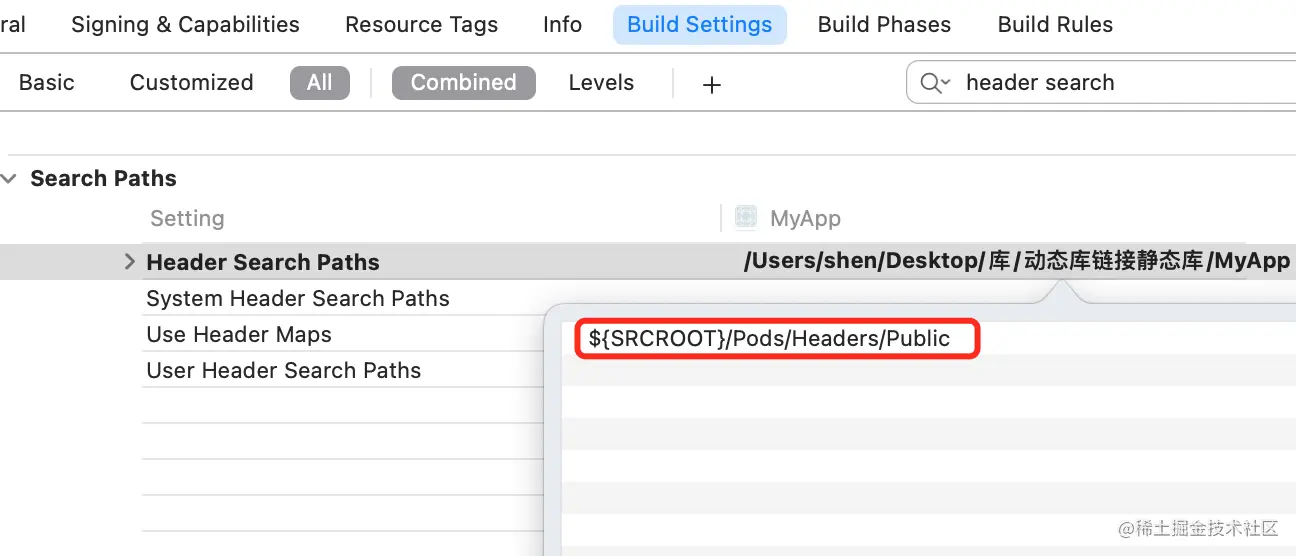
Task: Click the plus add build setting icon
Action: [x=711, y=85]
